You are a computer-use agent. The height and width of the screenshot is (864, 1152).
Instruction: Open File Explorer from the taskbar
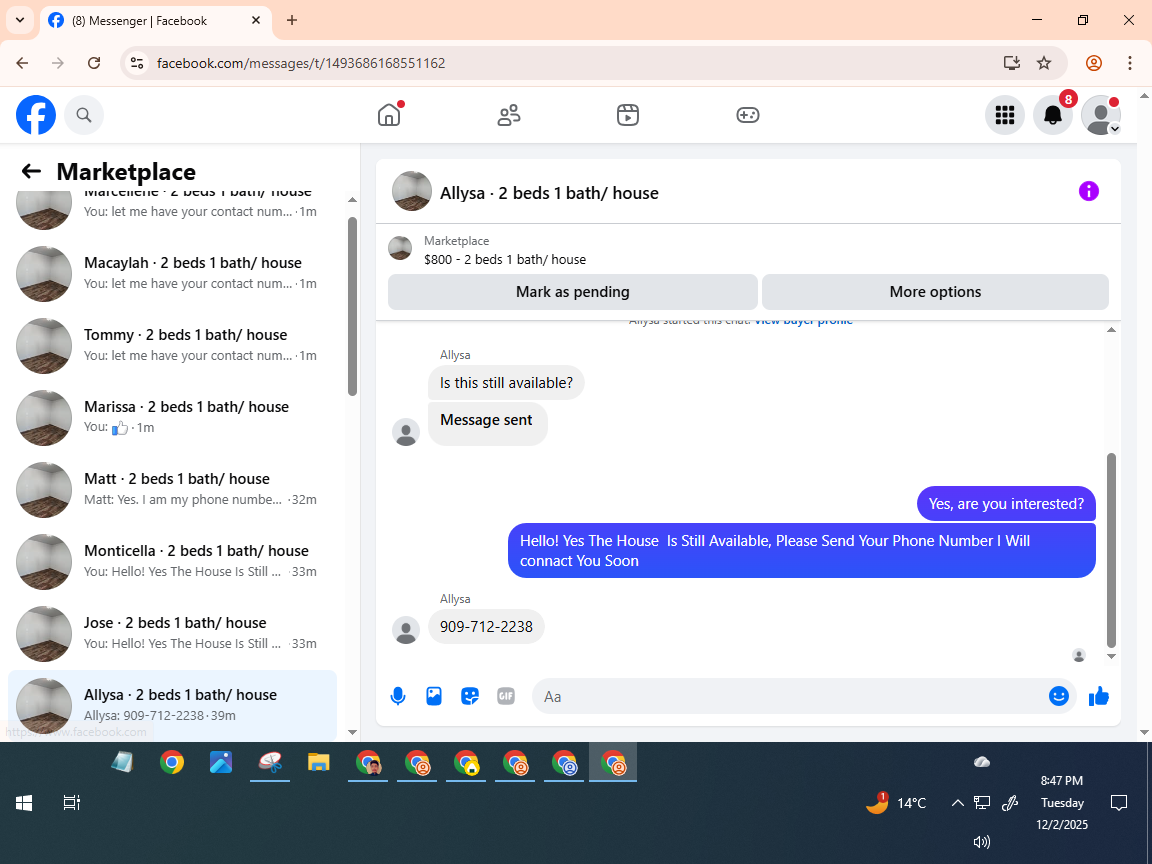318,762
